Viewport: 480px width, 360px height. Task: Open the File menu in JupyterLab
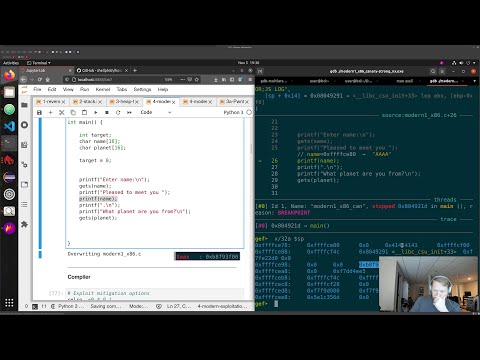click(37, 89)
